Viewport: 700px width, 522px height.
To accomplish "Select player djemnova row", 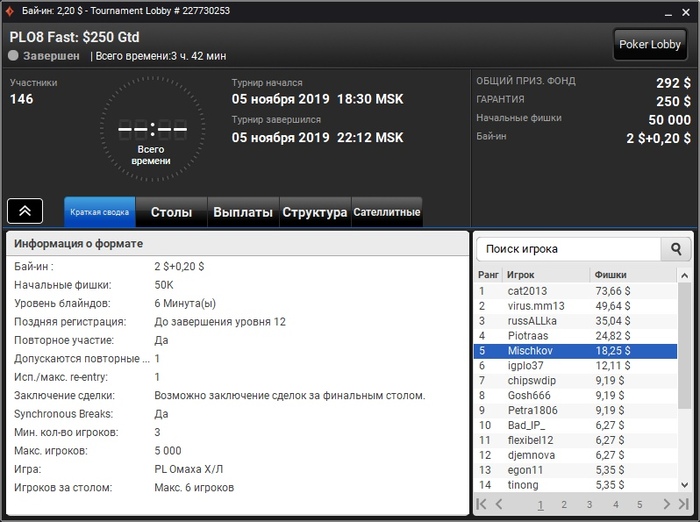I will click(x=575, y=455).
